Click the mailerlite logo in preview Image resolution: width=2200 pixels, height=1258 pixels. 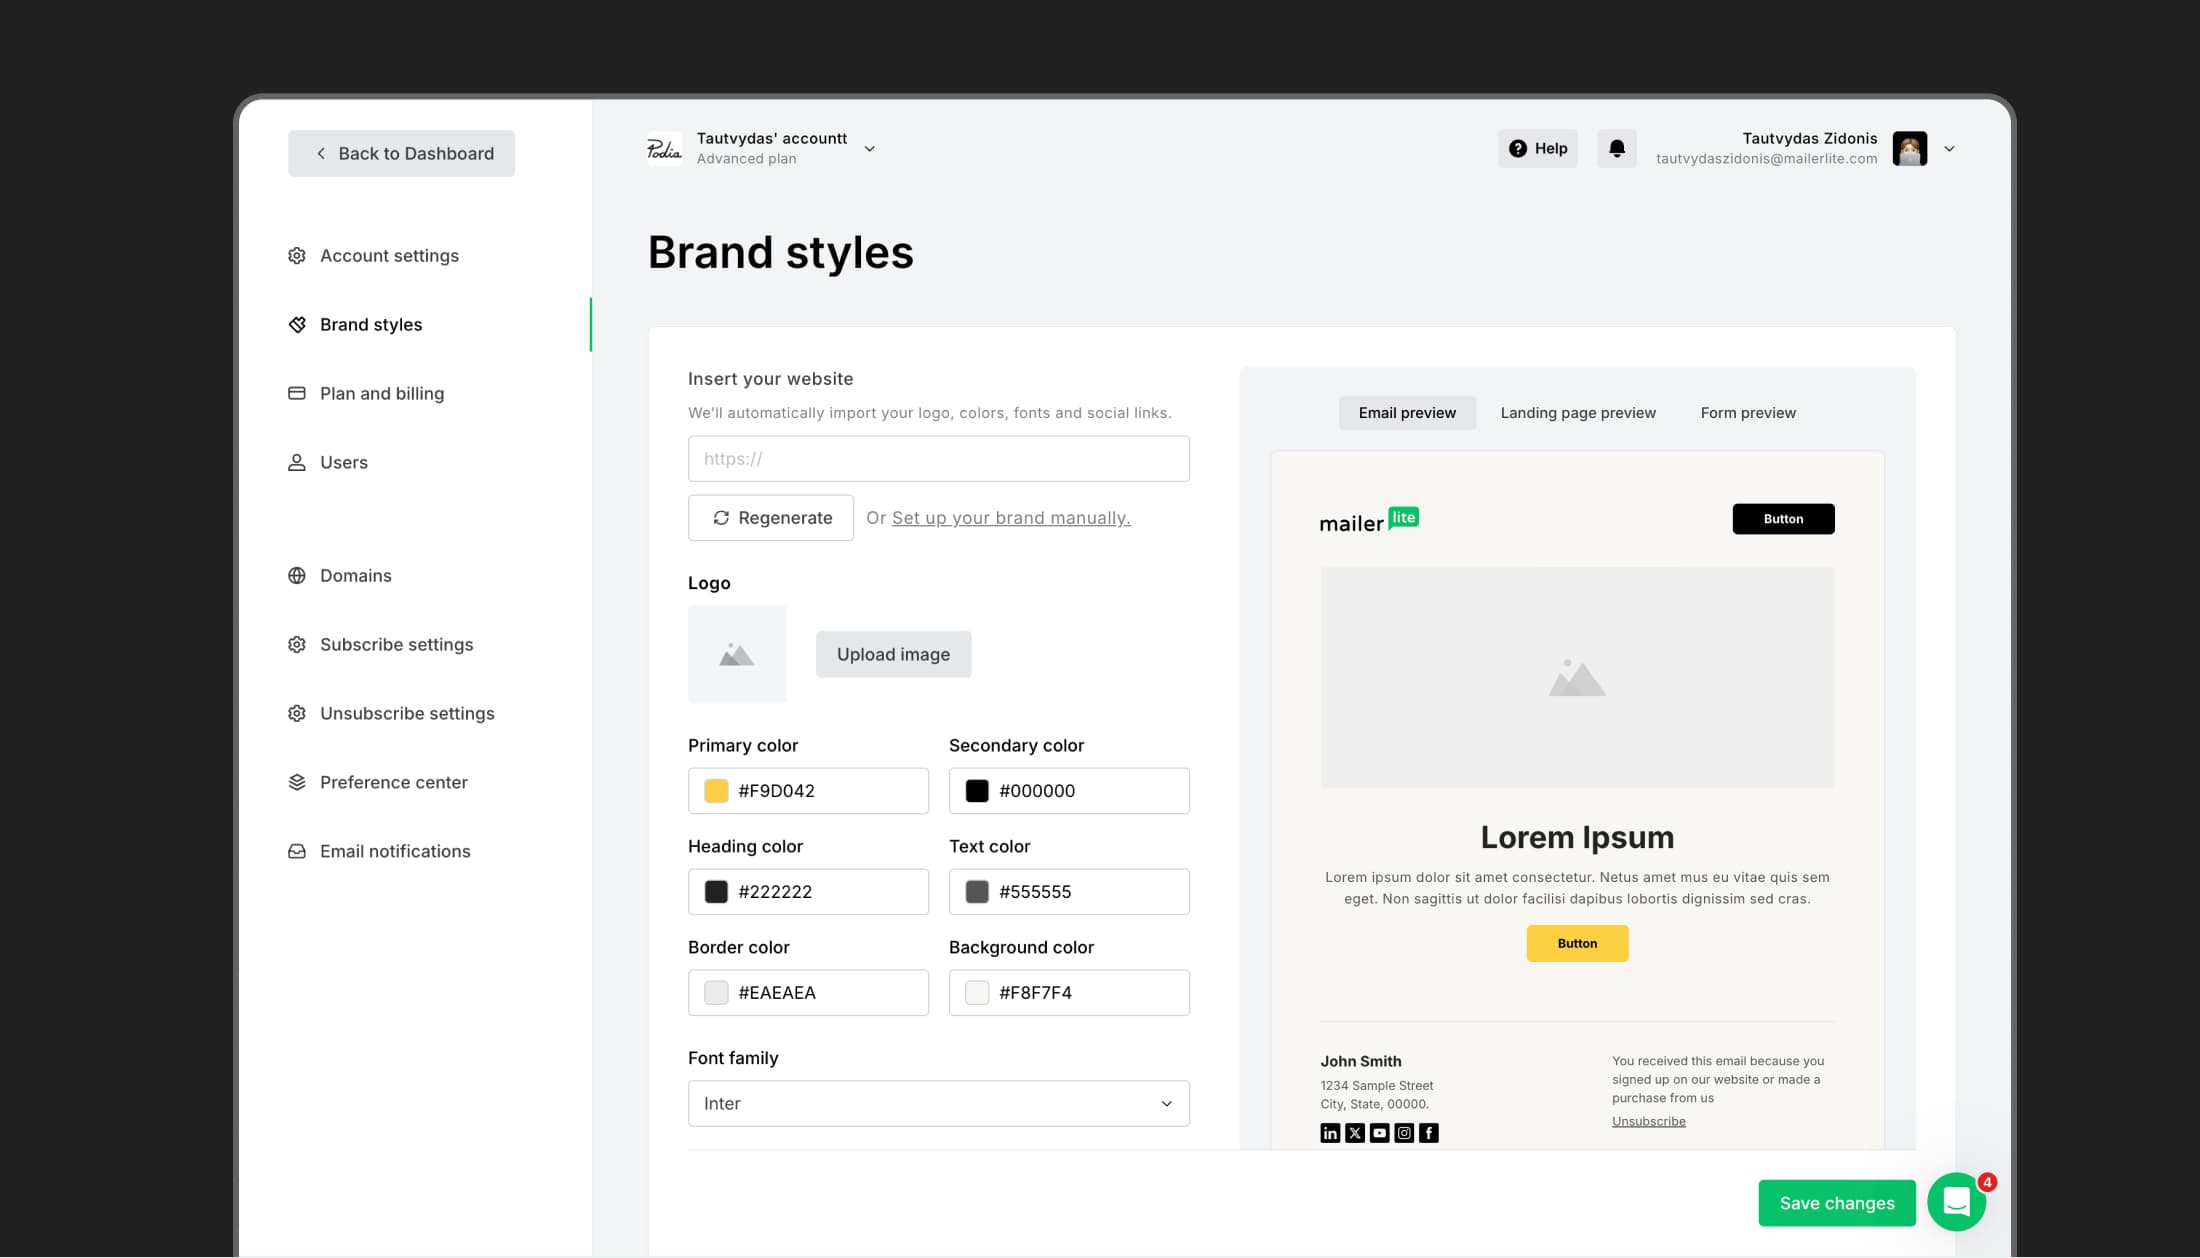(x=1369, y=520)
